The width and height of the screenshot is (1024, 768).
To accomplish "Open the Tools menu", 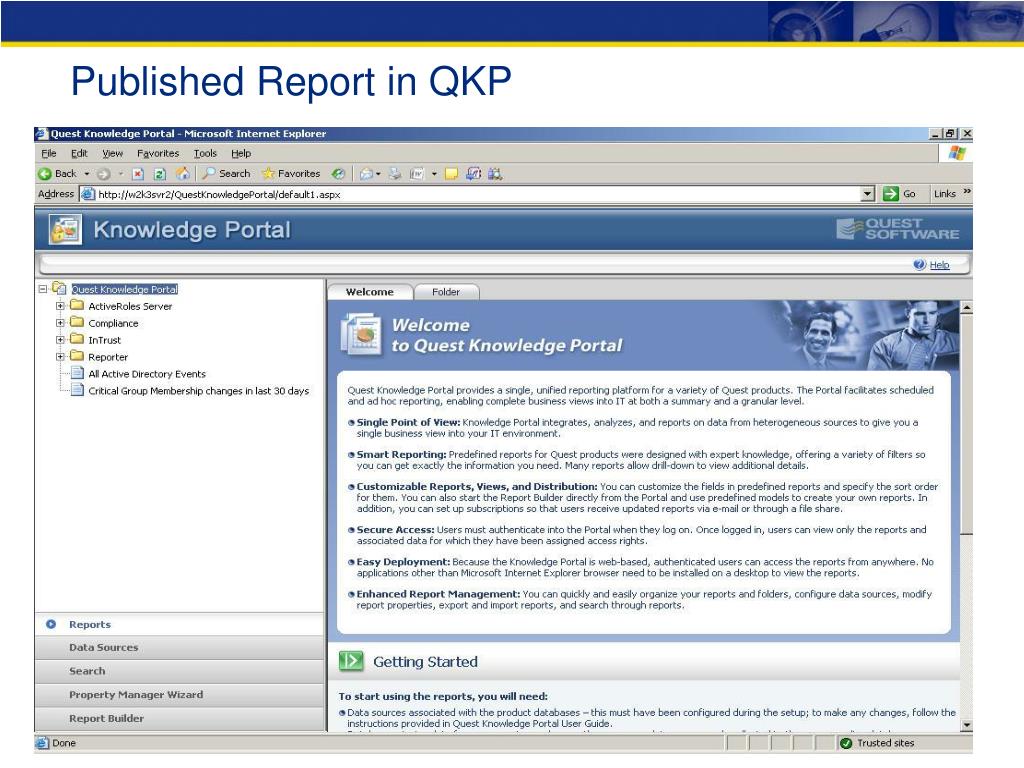I will (205, 153).
